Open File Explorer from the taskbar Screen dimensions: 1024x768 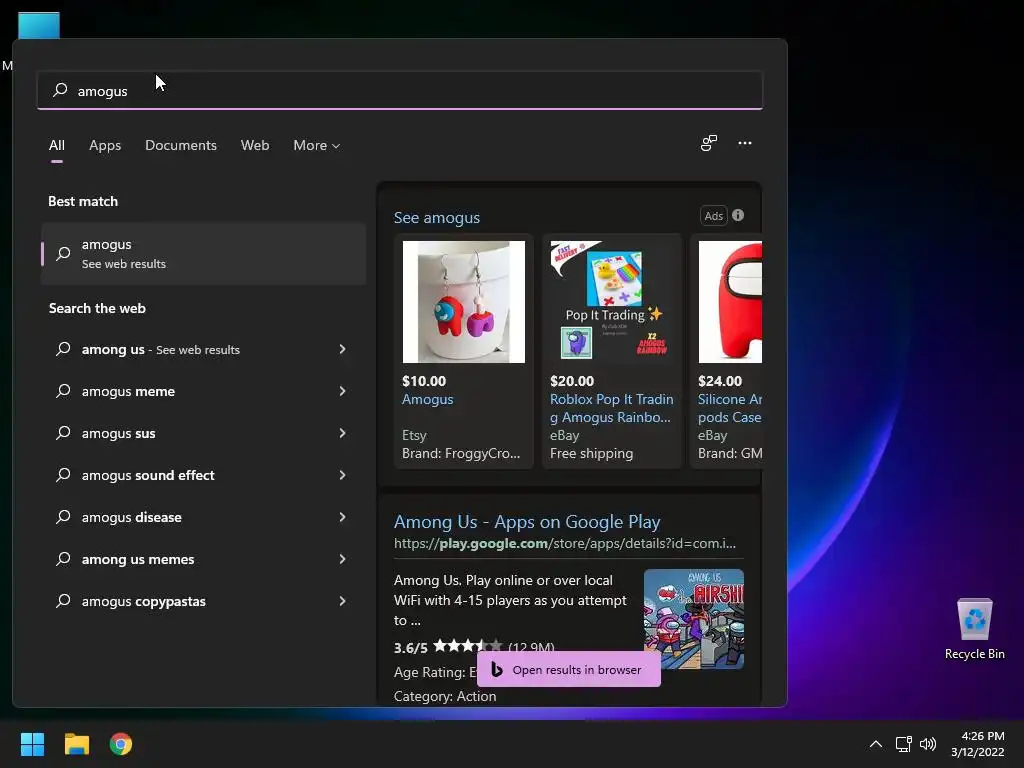[76, 744]
